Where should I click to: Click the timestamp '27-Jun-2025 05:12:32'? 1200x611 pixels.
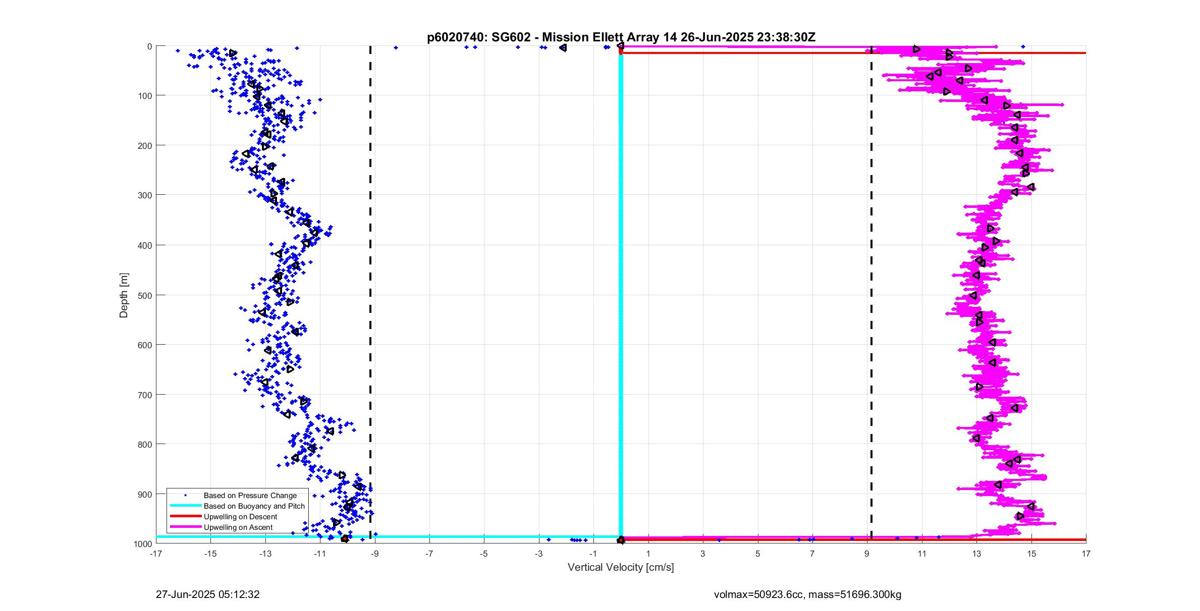coord(208,594)
